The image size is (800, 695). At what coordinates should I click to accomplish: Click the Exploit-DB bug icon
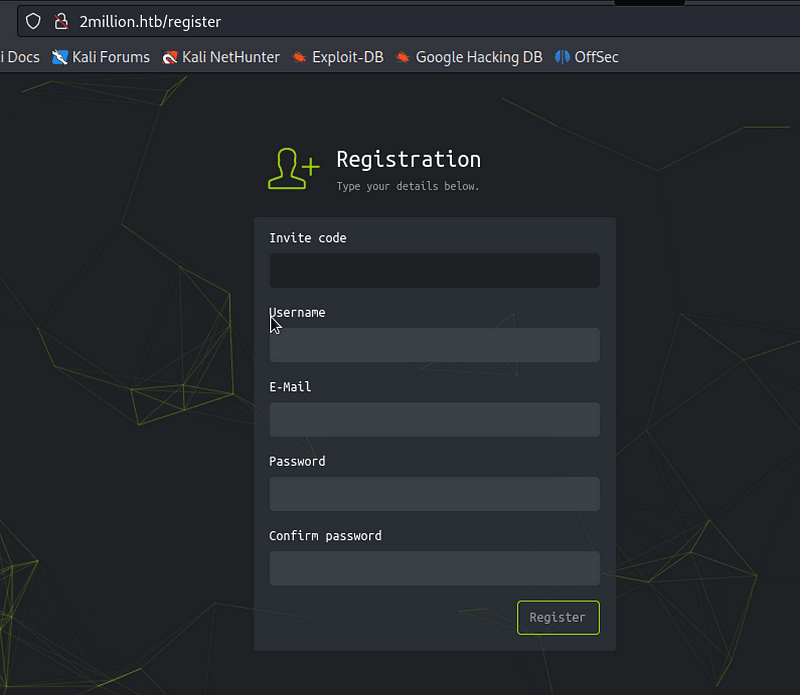tap(299, 57)
